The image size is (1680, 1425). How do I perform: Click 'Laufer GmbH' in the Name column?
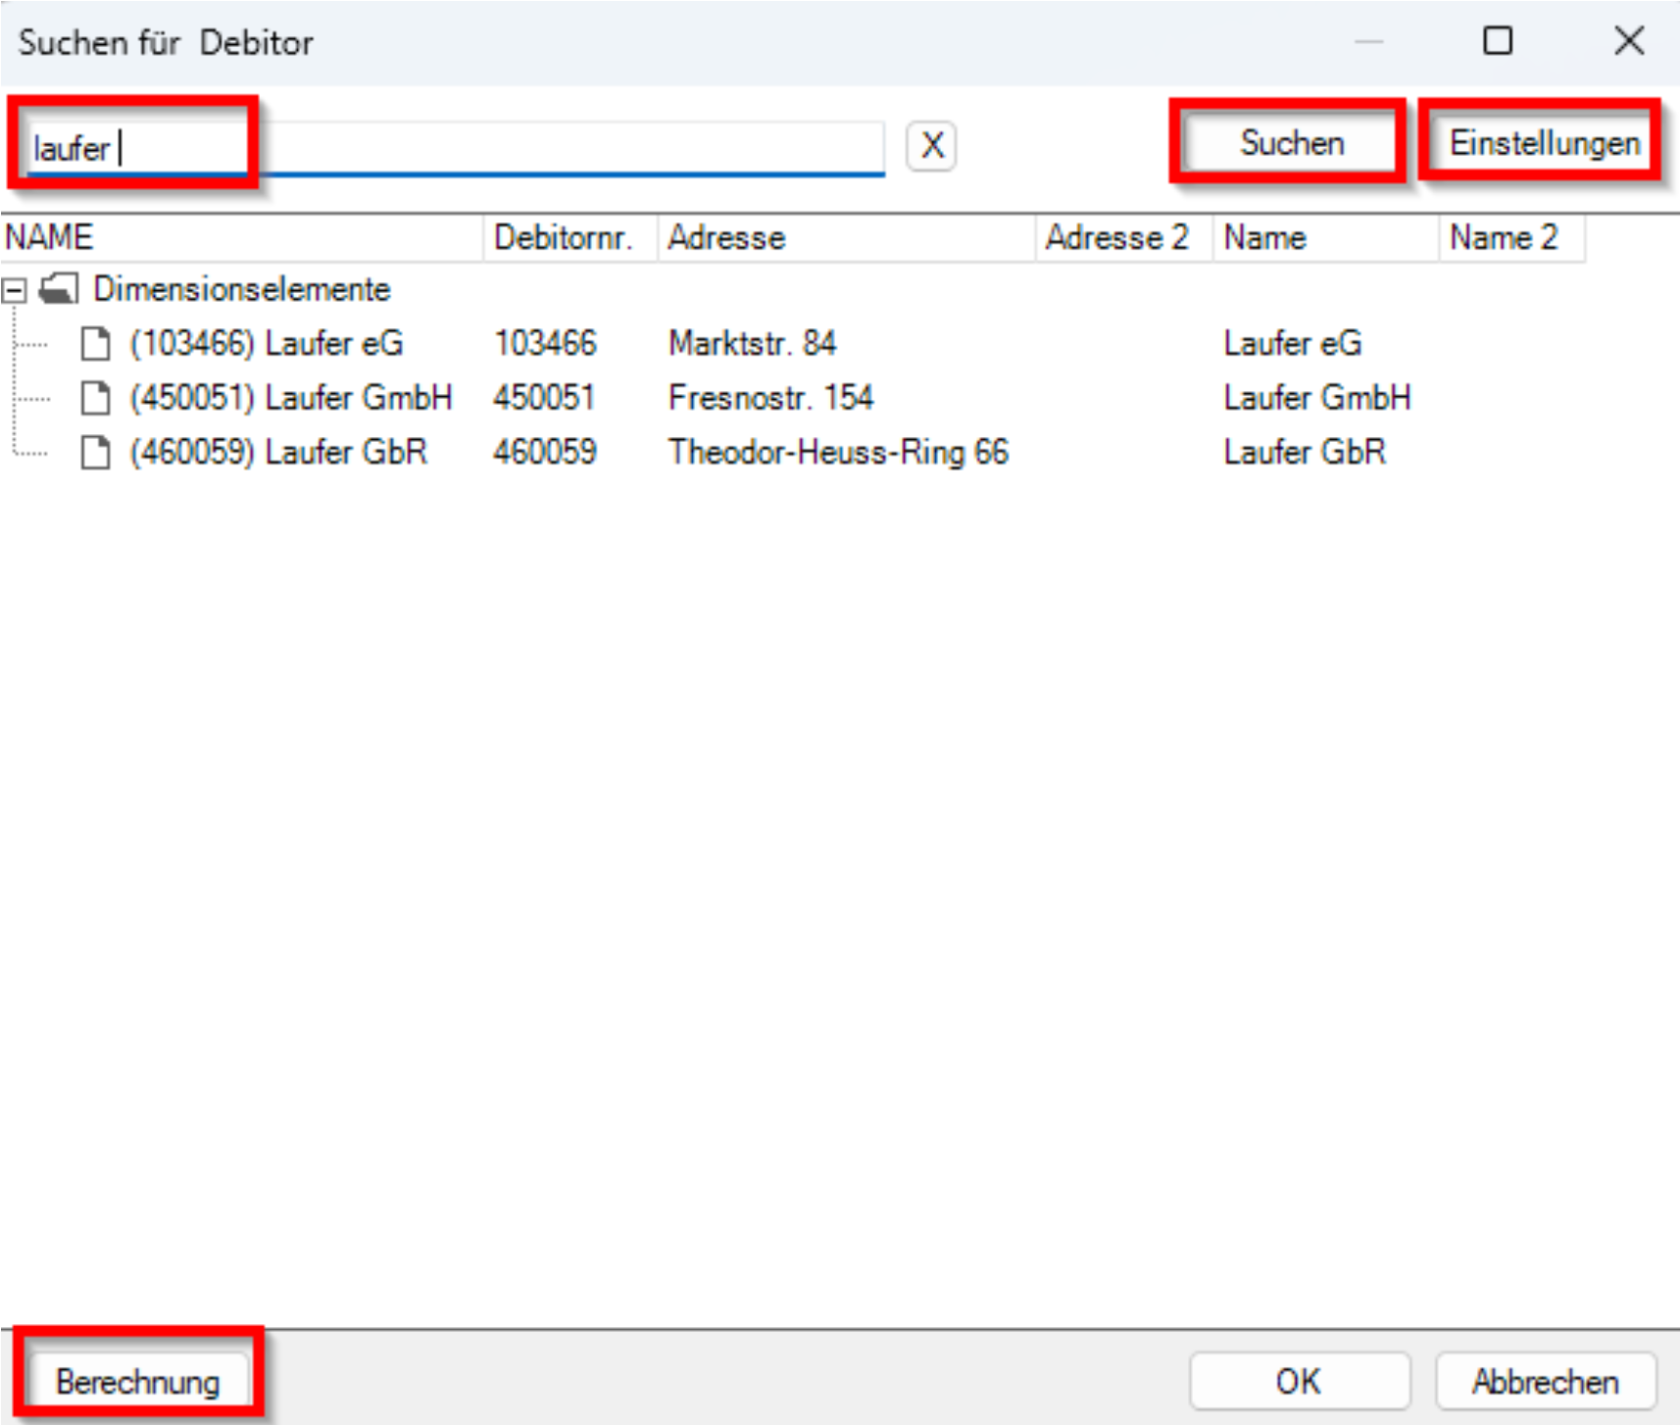tap(1317, 397)
